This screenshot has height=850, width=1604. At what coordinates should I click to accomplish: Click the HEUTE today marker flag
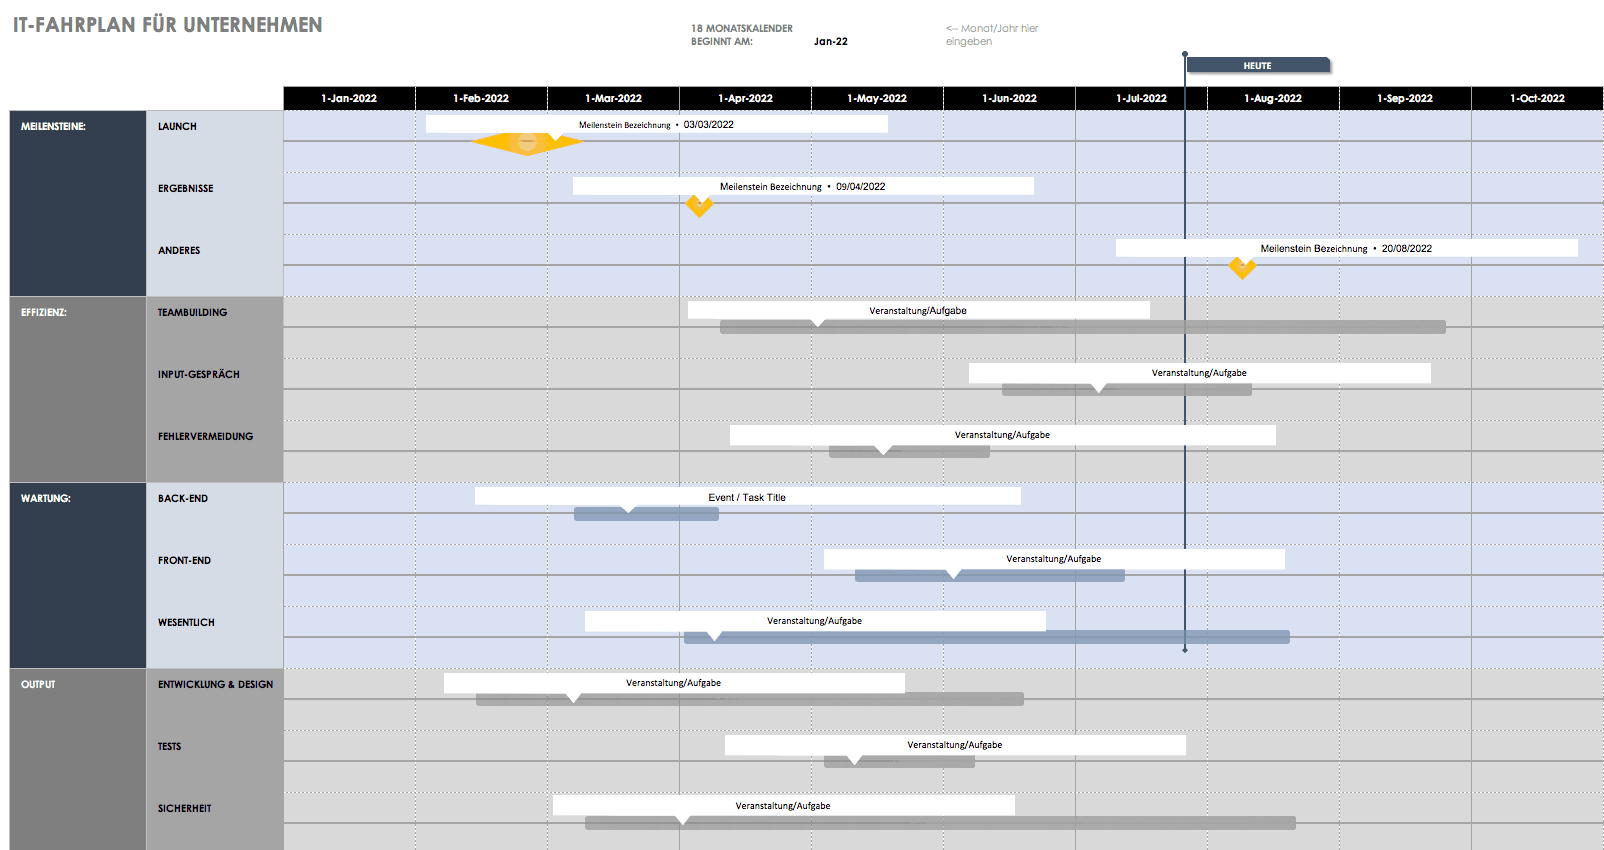(1257, 66)
